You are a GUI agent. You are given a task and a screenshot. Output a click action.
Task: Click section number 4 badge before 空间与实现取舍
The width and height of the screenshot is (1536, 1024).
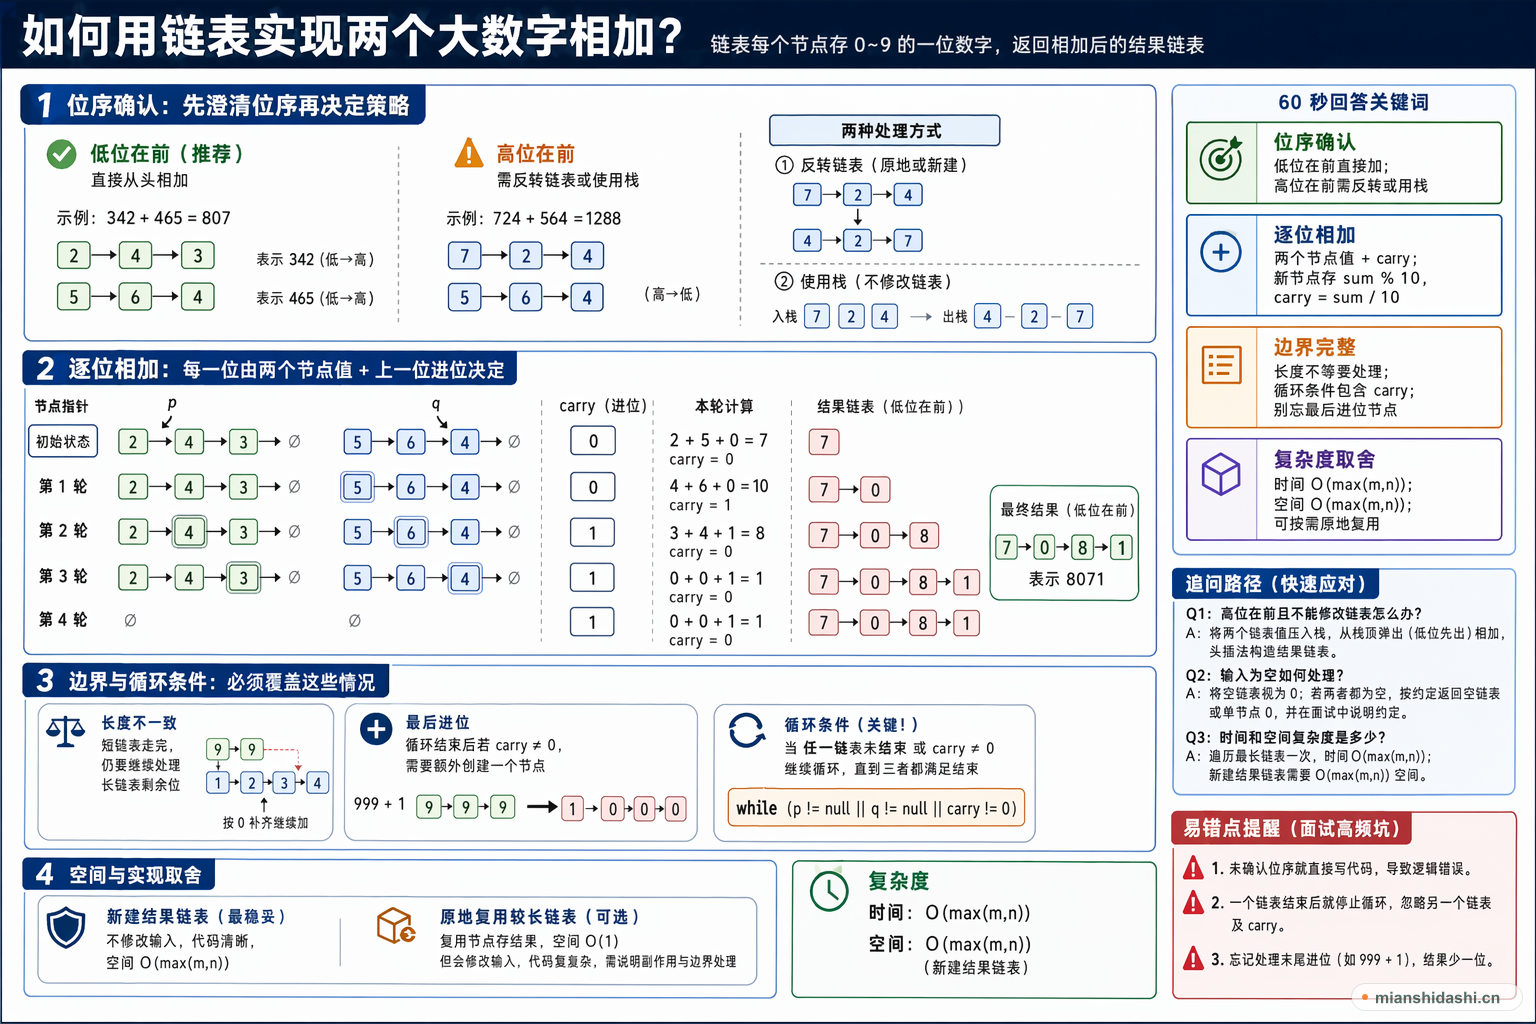[46, 875]
